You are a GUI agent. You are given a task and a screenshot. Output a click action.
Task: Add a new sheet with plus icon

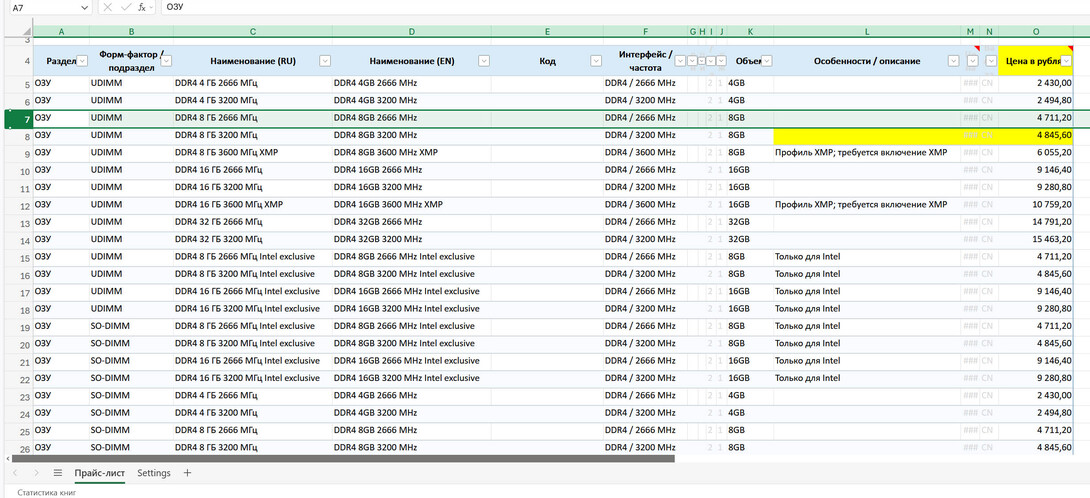click(187, 473)
